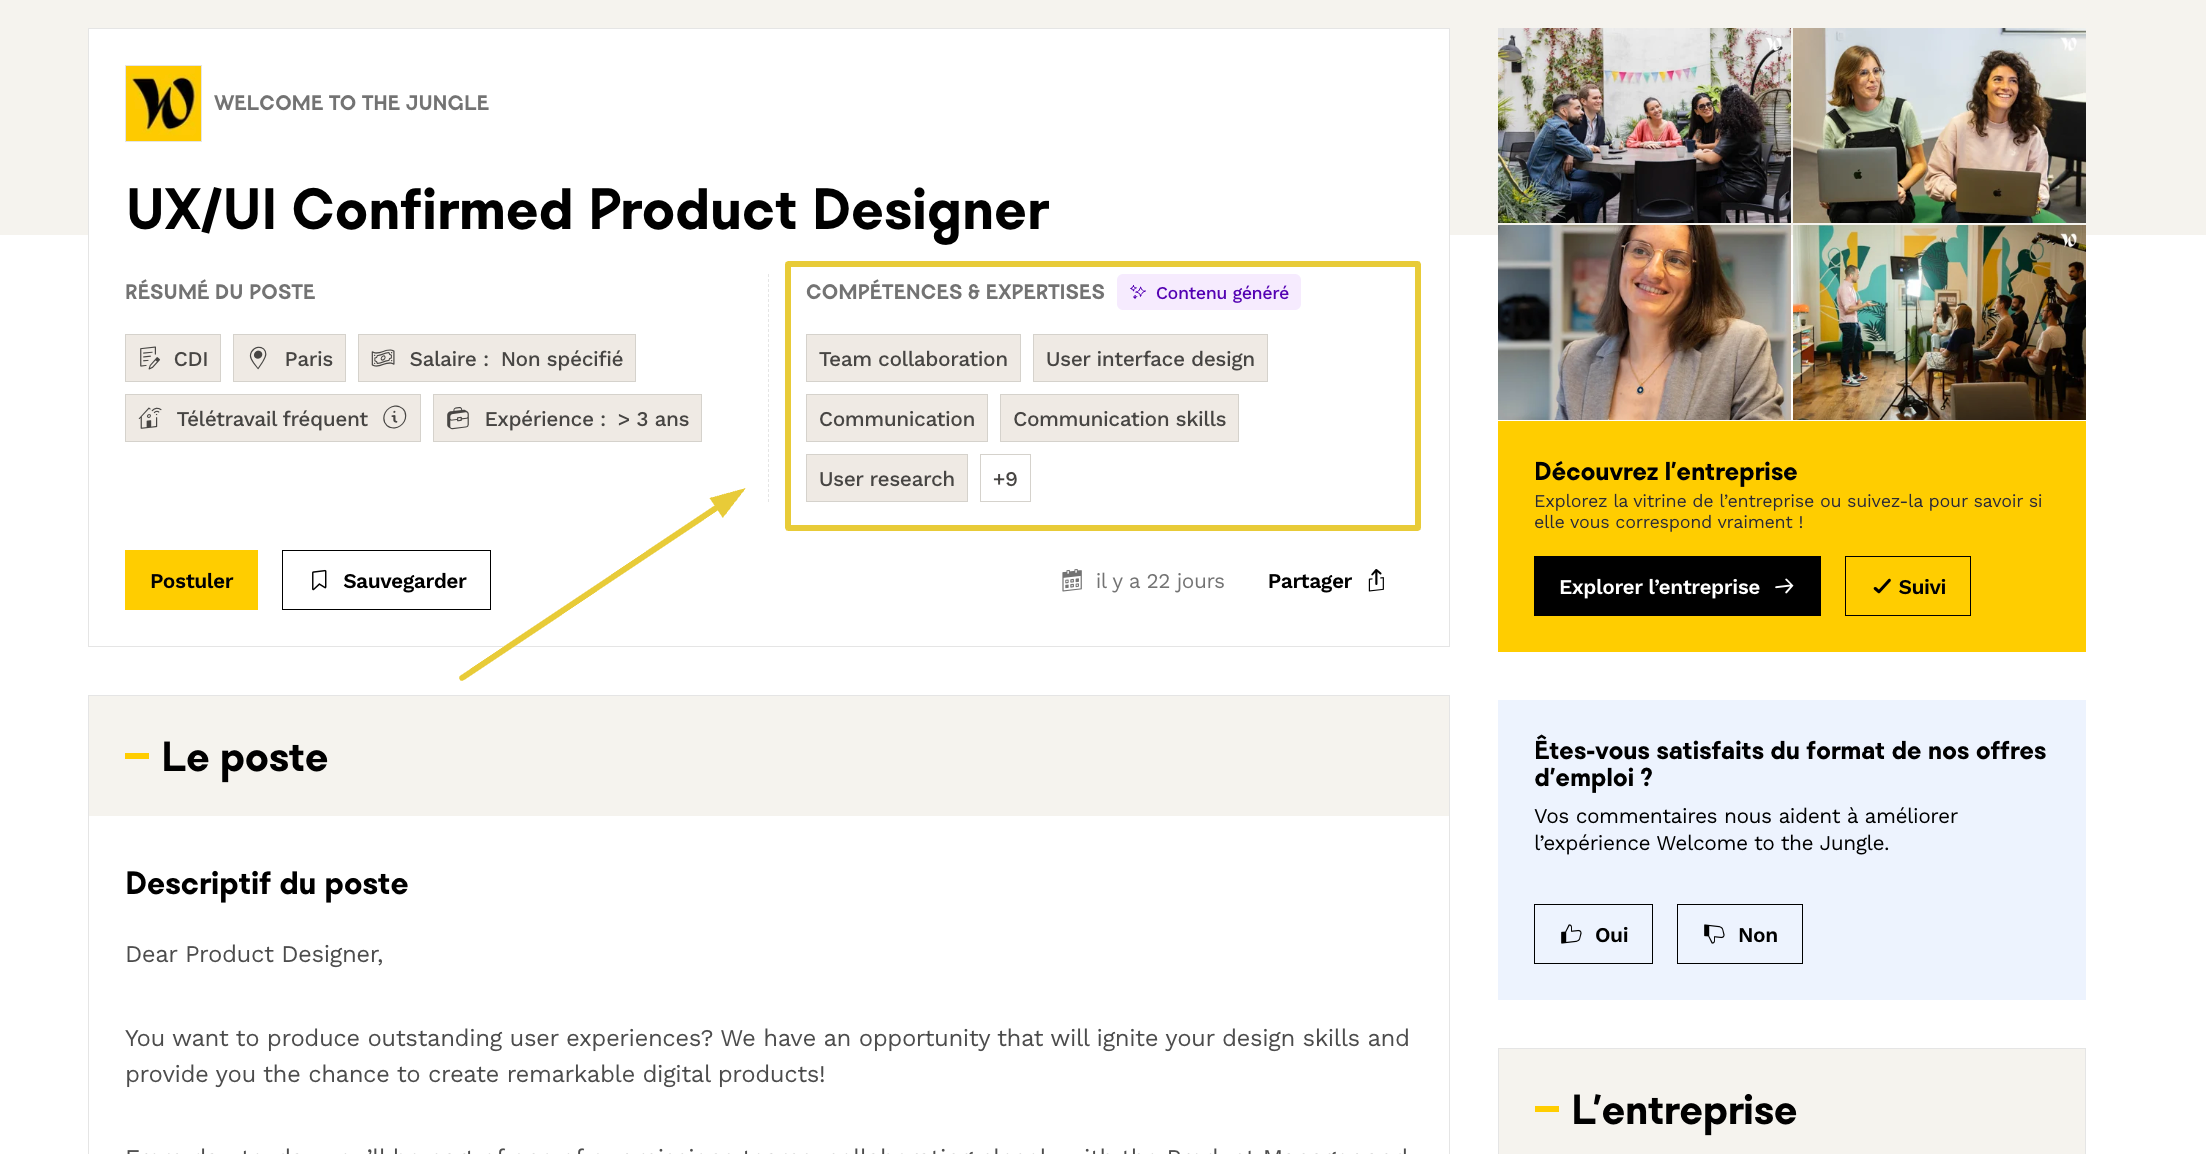Click the L'entreprise section heading
This screenshot has height=1154, width=2206.
[x=1683, y=1110]
